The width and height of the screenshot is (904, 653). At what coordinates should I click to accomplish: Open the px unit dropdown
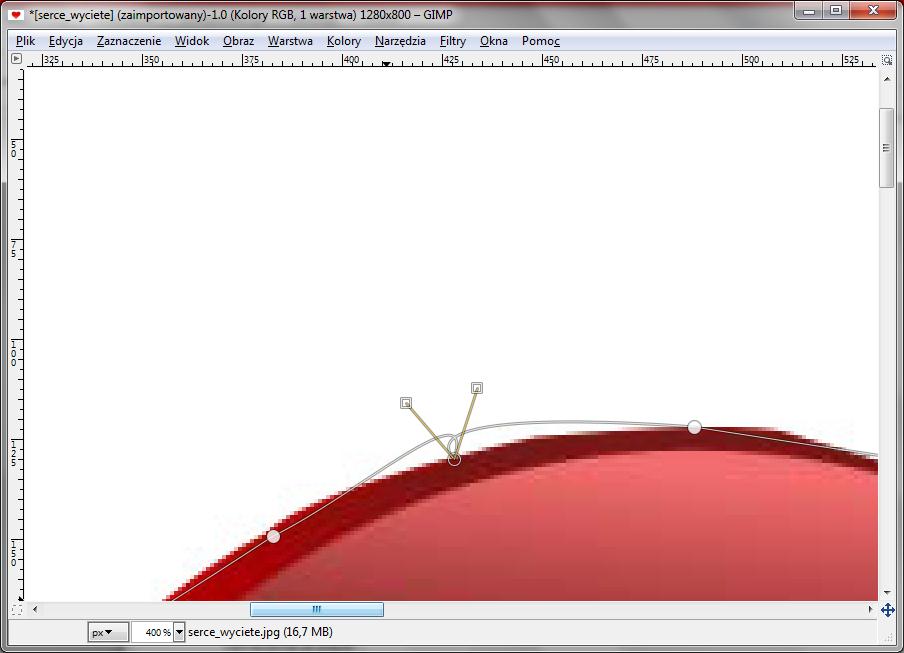(108, 632)
